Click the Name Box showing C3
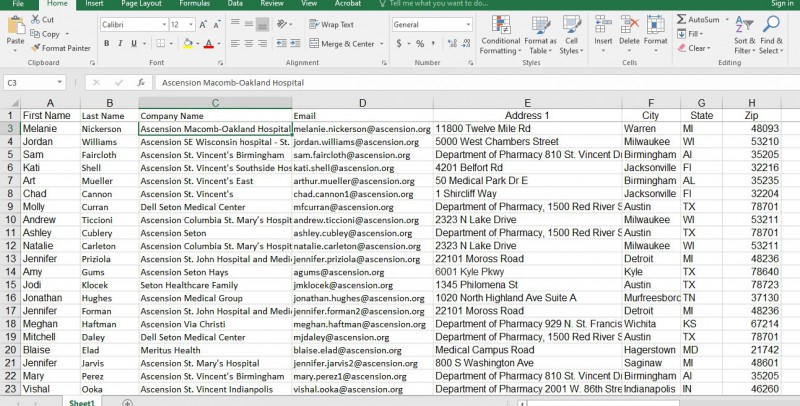The image size is (800, 406). (x=30, y=82)
